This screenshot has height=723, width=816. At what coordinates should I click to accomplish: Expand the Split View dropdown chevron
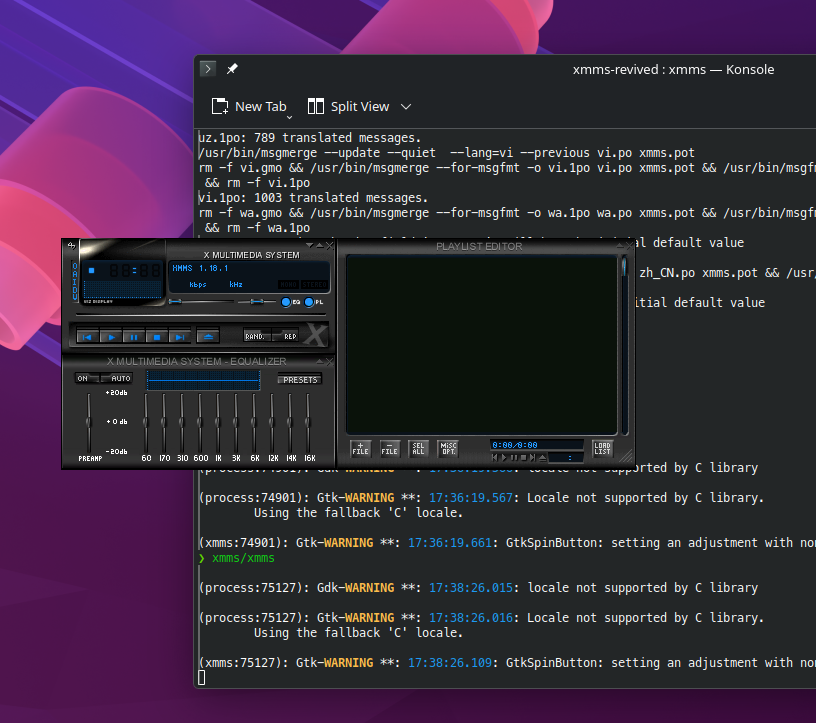(x=406, y=106)
